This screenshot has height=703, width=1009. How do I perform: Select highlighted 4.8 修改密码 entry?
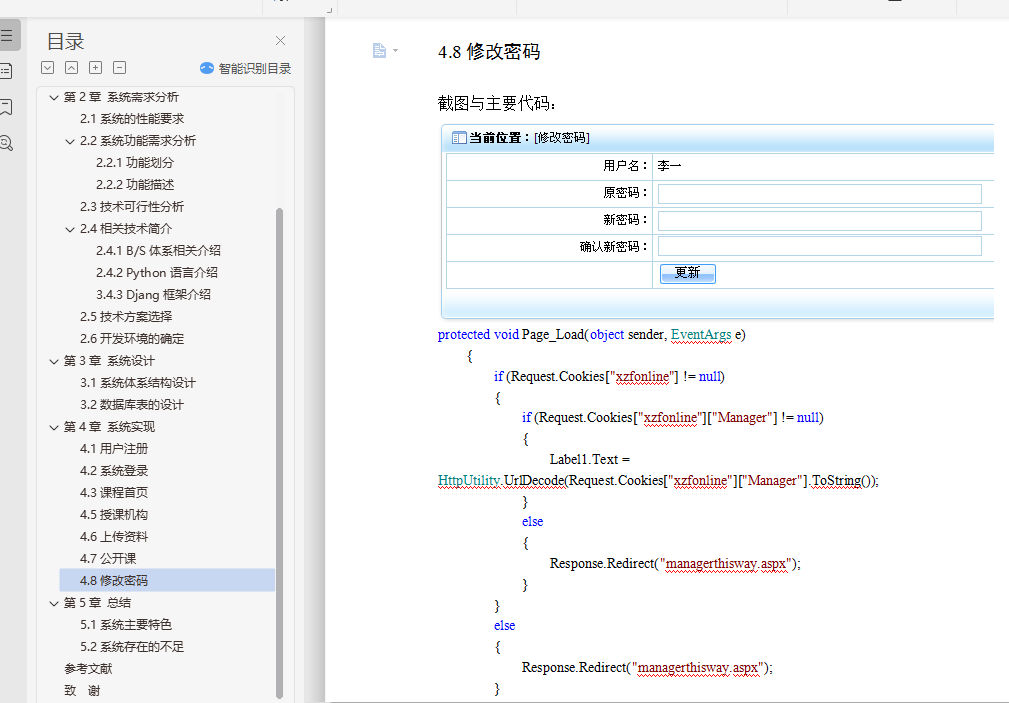point(167,580)
